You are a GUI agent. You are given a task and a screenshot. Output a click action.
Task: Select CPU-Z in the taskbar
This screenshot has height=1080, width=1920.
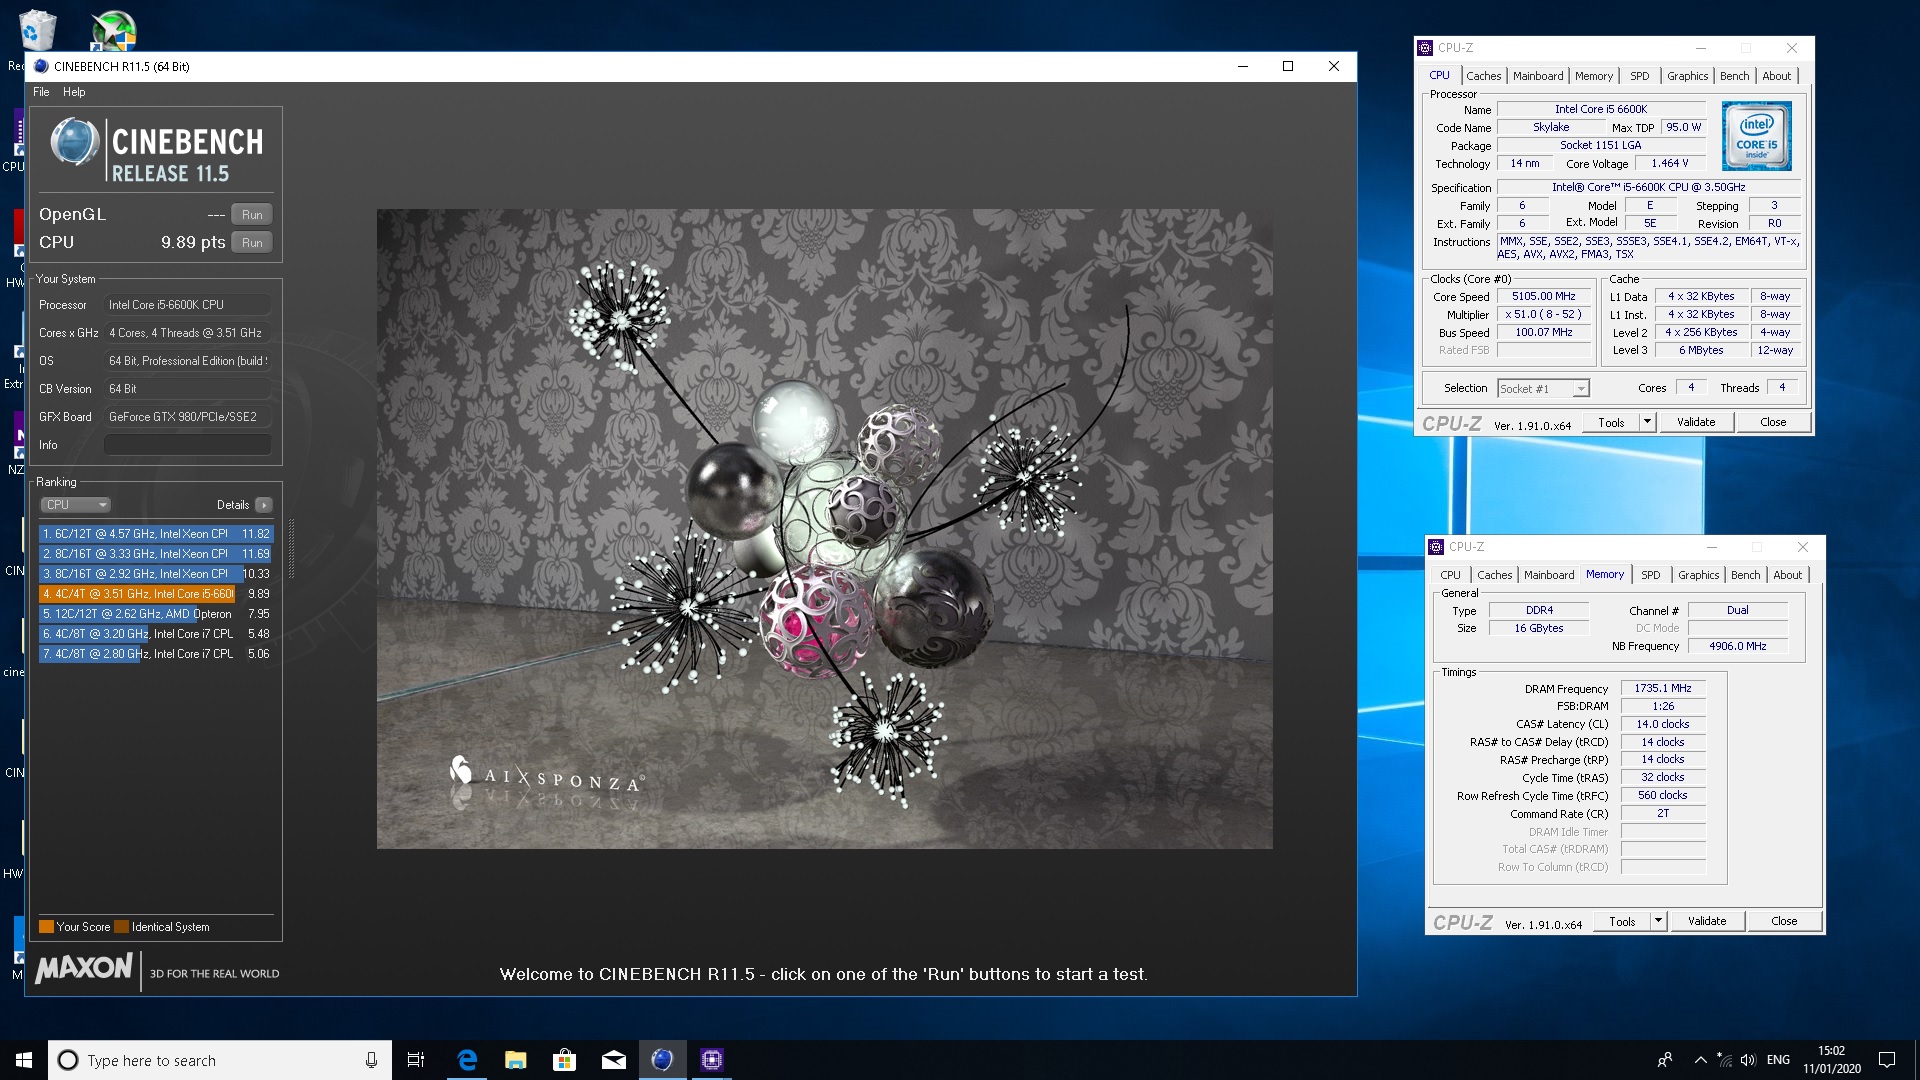(712, 1060)
